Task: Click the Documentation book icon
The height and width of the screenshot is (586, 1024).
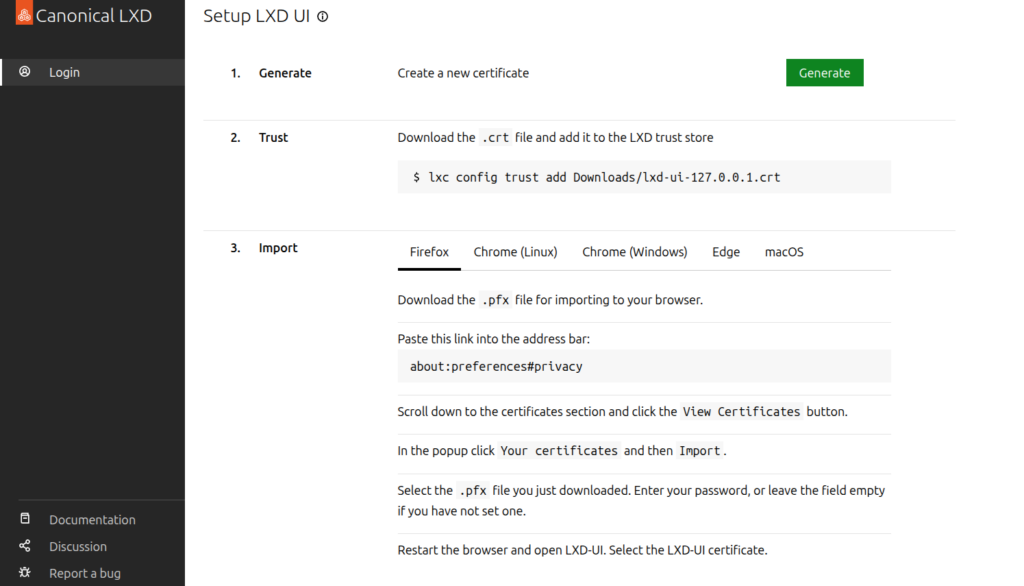Action: coord(25,519)
